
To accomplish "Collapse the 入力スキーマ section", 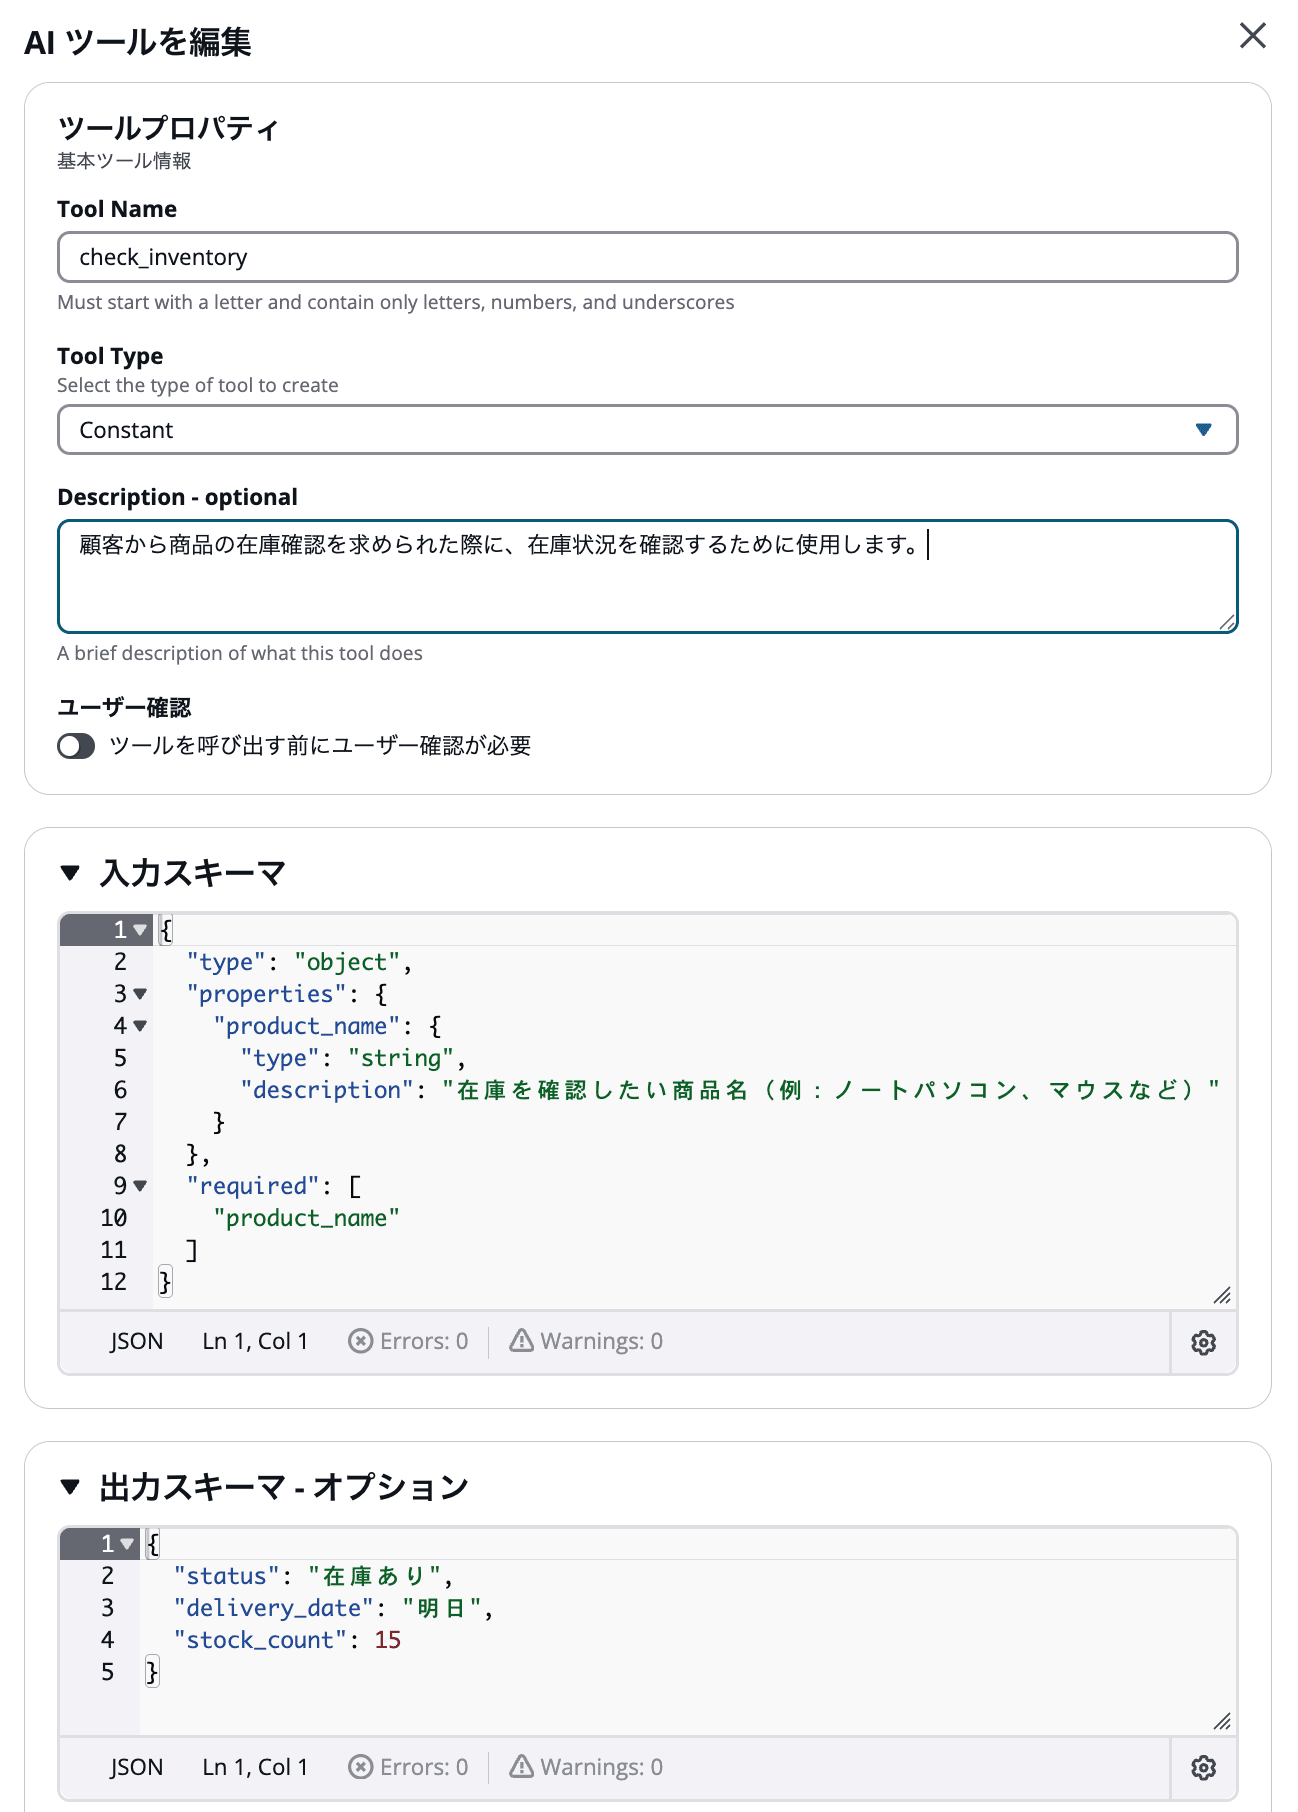I will tap(70, 873).
